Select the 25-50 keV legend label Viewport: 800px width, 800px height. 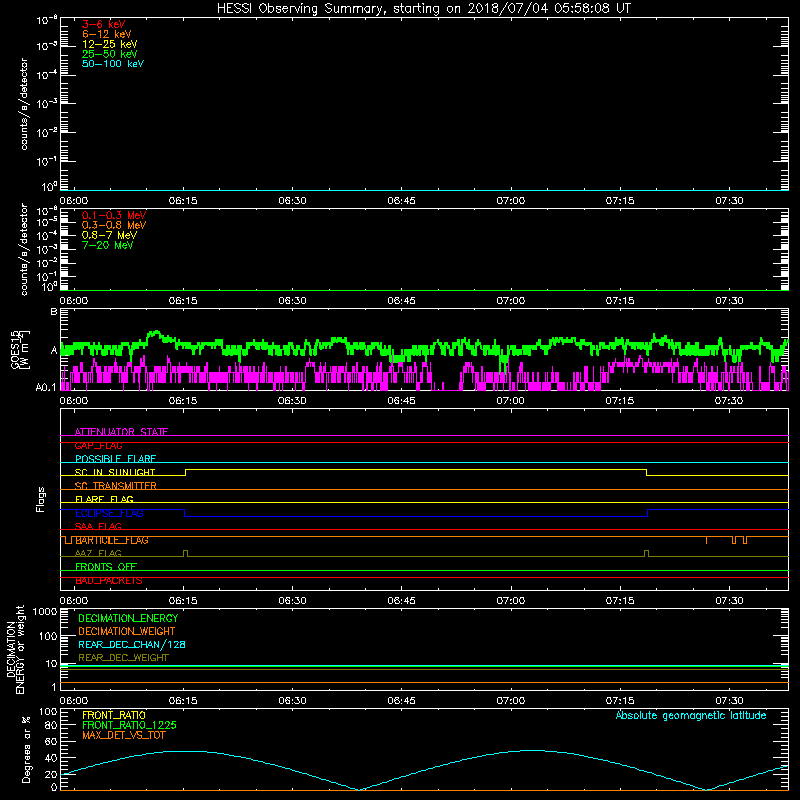tap(110, 54)
